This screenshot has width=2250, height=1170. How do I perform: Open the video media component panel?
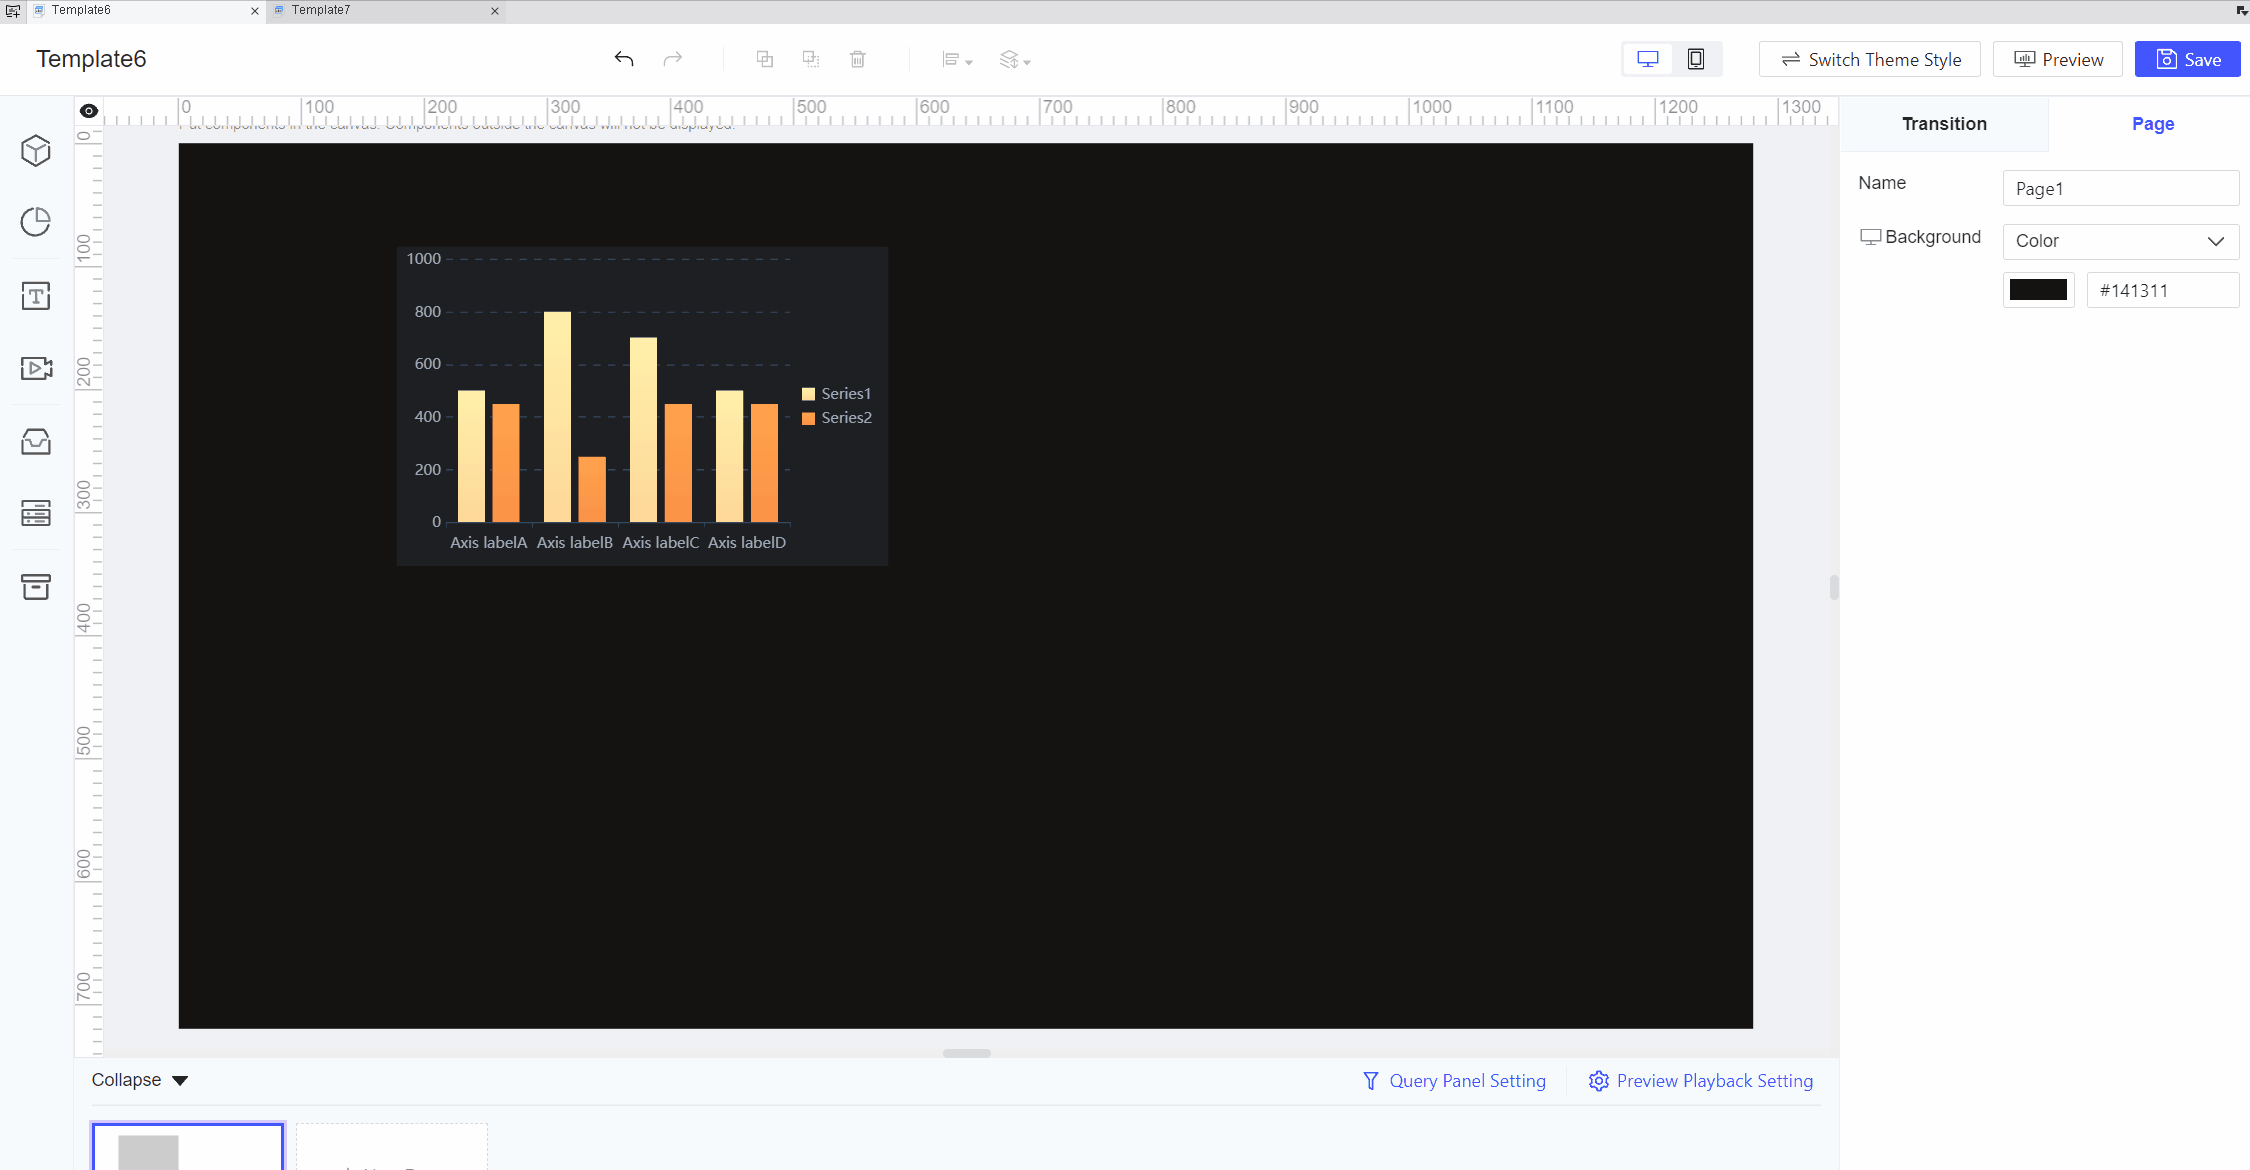36,368
